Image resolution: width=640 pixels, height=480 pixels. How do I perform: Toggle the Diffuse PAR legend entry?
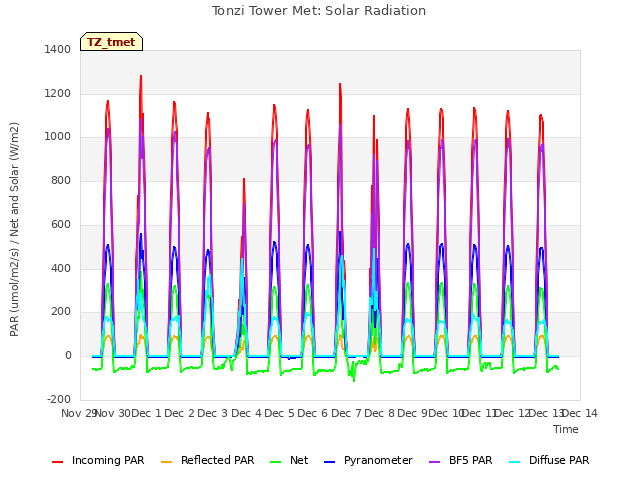click(549, 460)
